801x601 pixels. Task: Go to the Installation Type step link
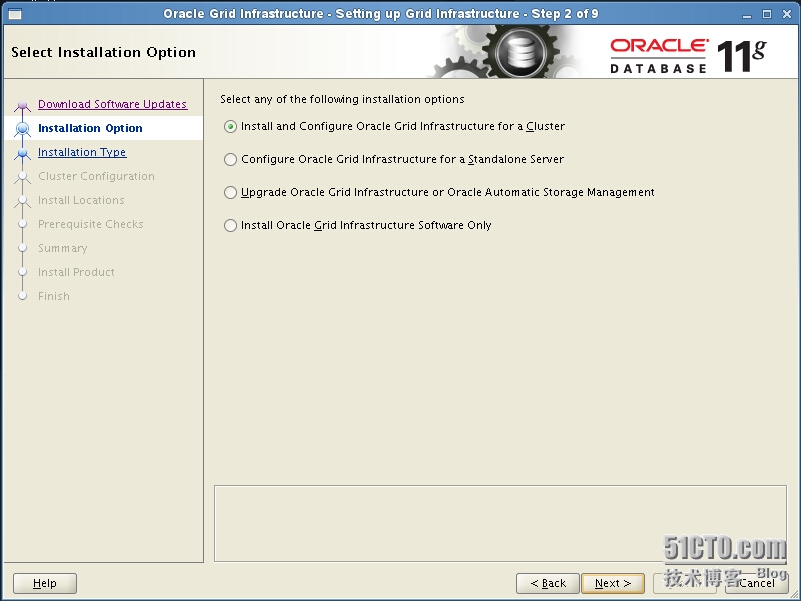82,152
